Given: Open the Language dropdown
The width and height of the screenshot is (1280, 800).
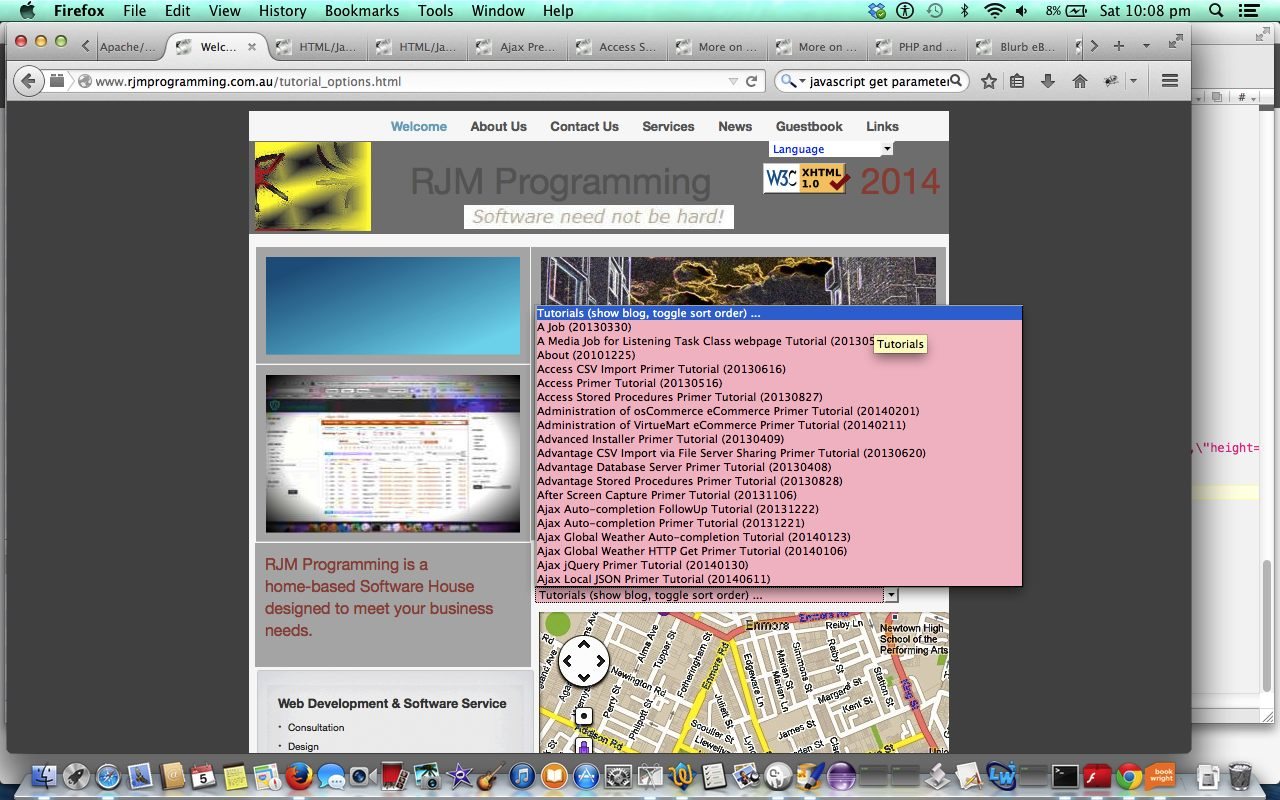Looking at the screenshot, I should [x=831, y=149].
